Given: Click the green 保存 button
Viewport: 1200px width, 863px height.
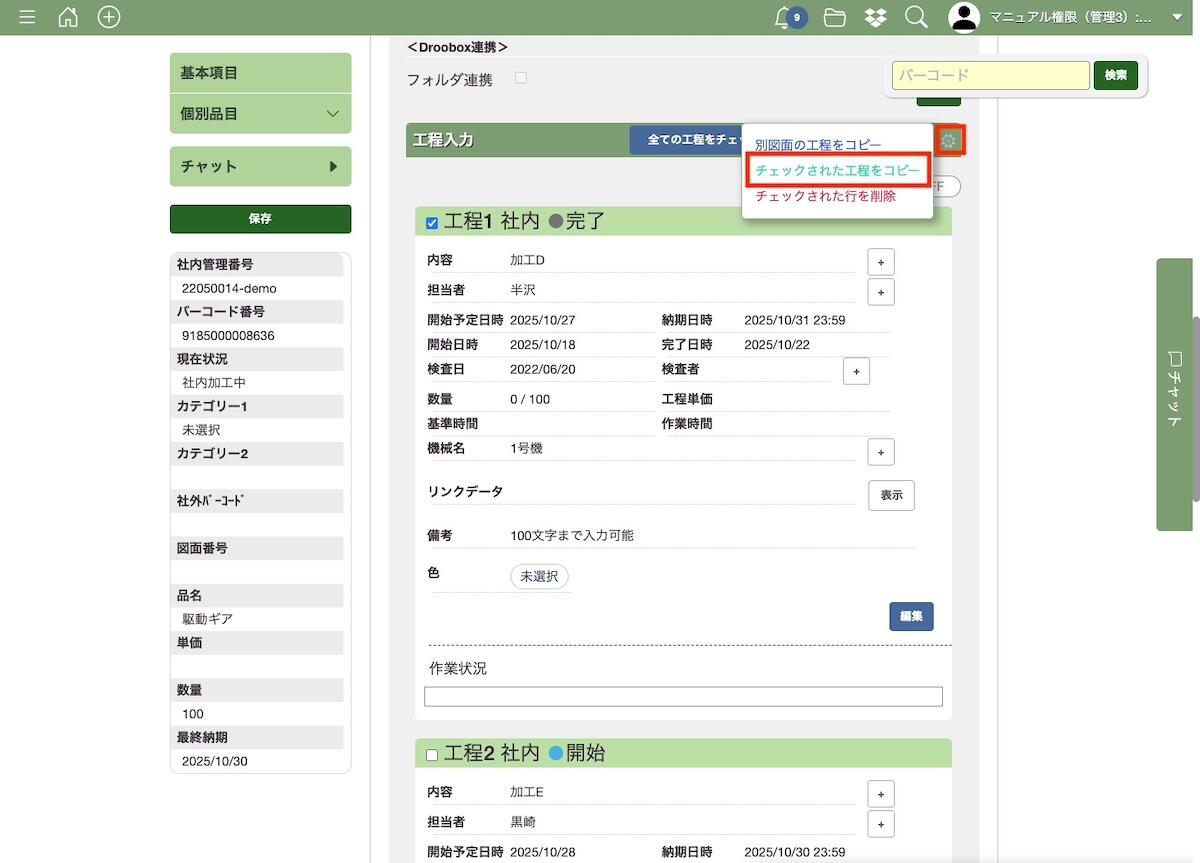Looking at the screenshot, I should (x=260, y=219).
